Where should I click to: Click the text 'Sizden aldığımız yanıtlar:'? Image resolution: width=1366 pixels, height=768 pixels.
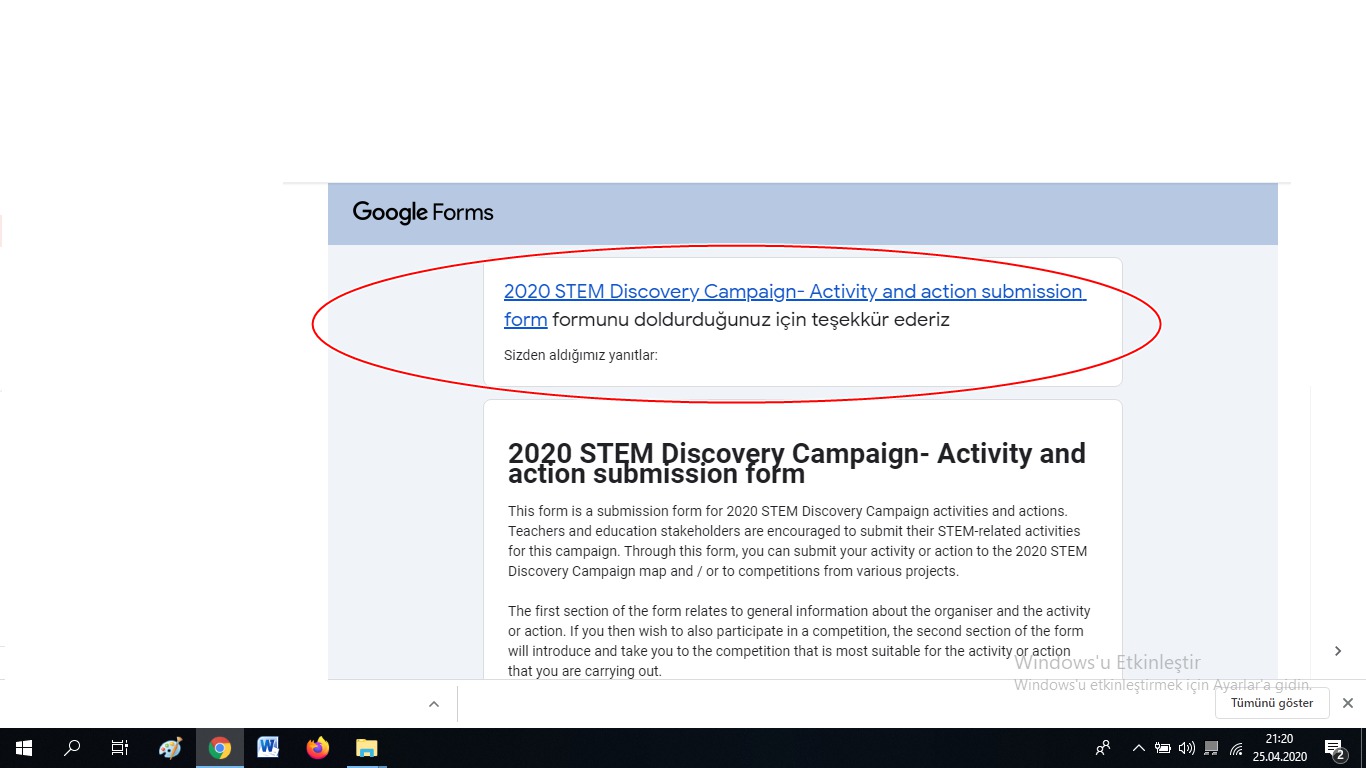581,355
